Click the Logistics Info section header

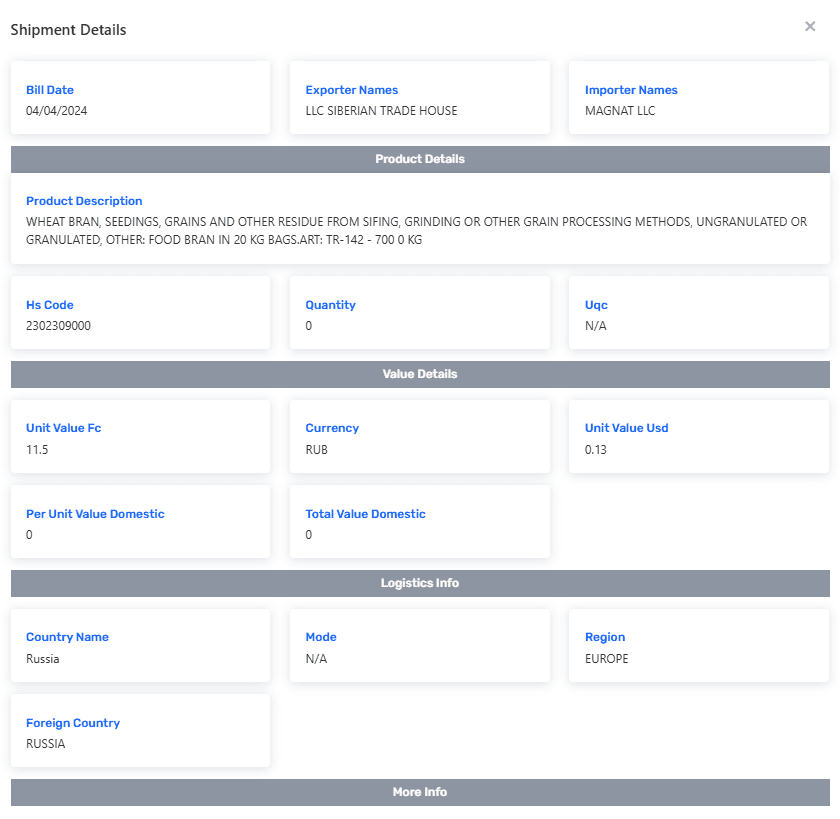[420, 583]
